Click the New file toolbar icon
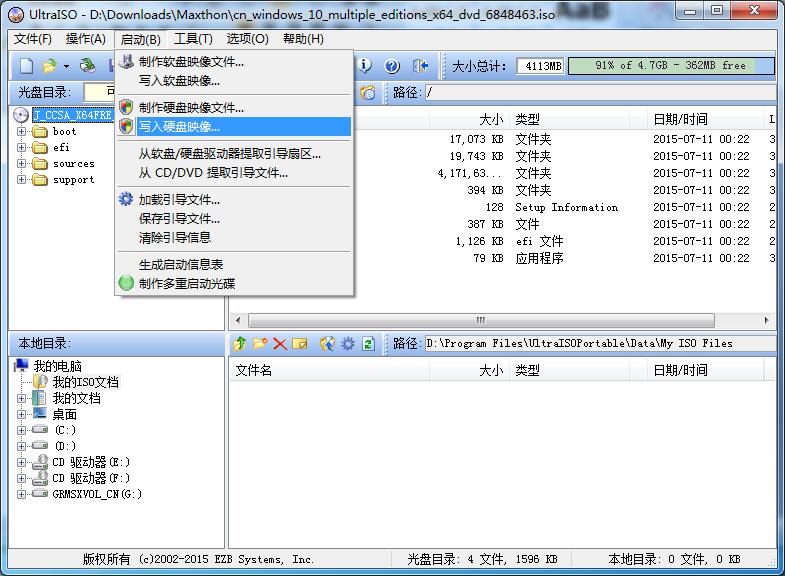 click(27, 66)
